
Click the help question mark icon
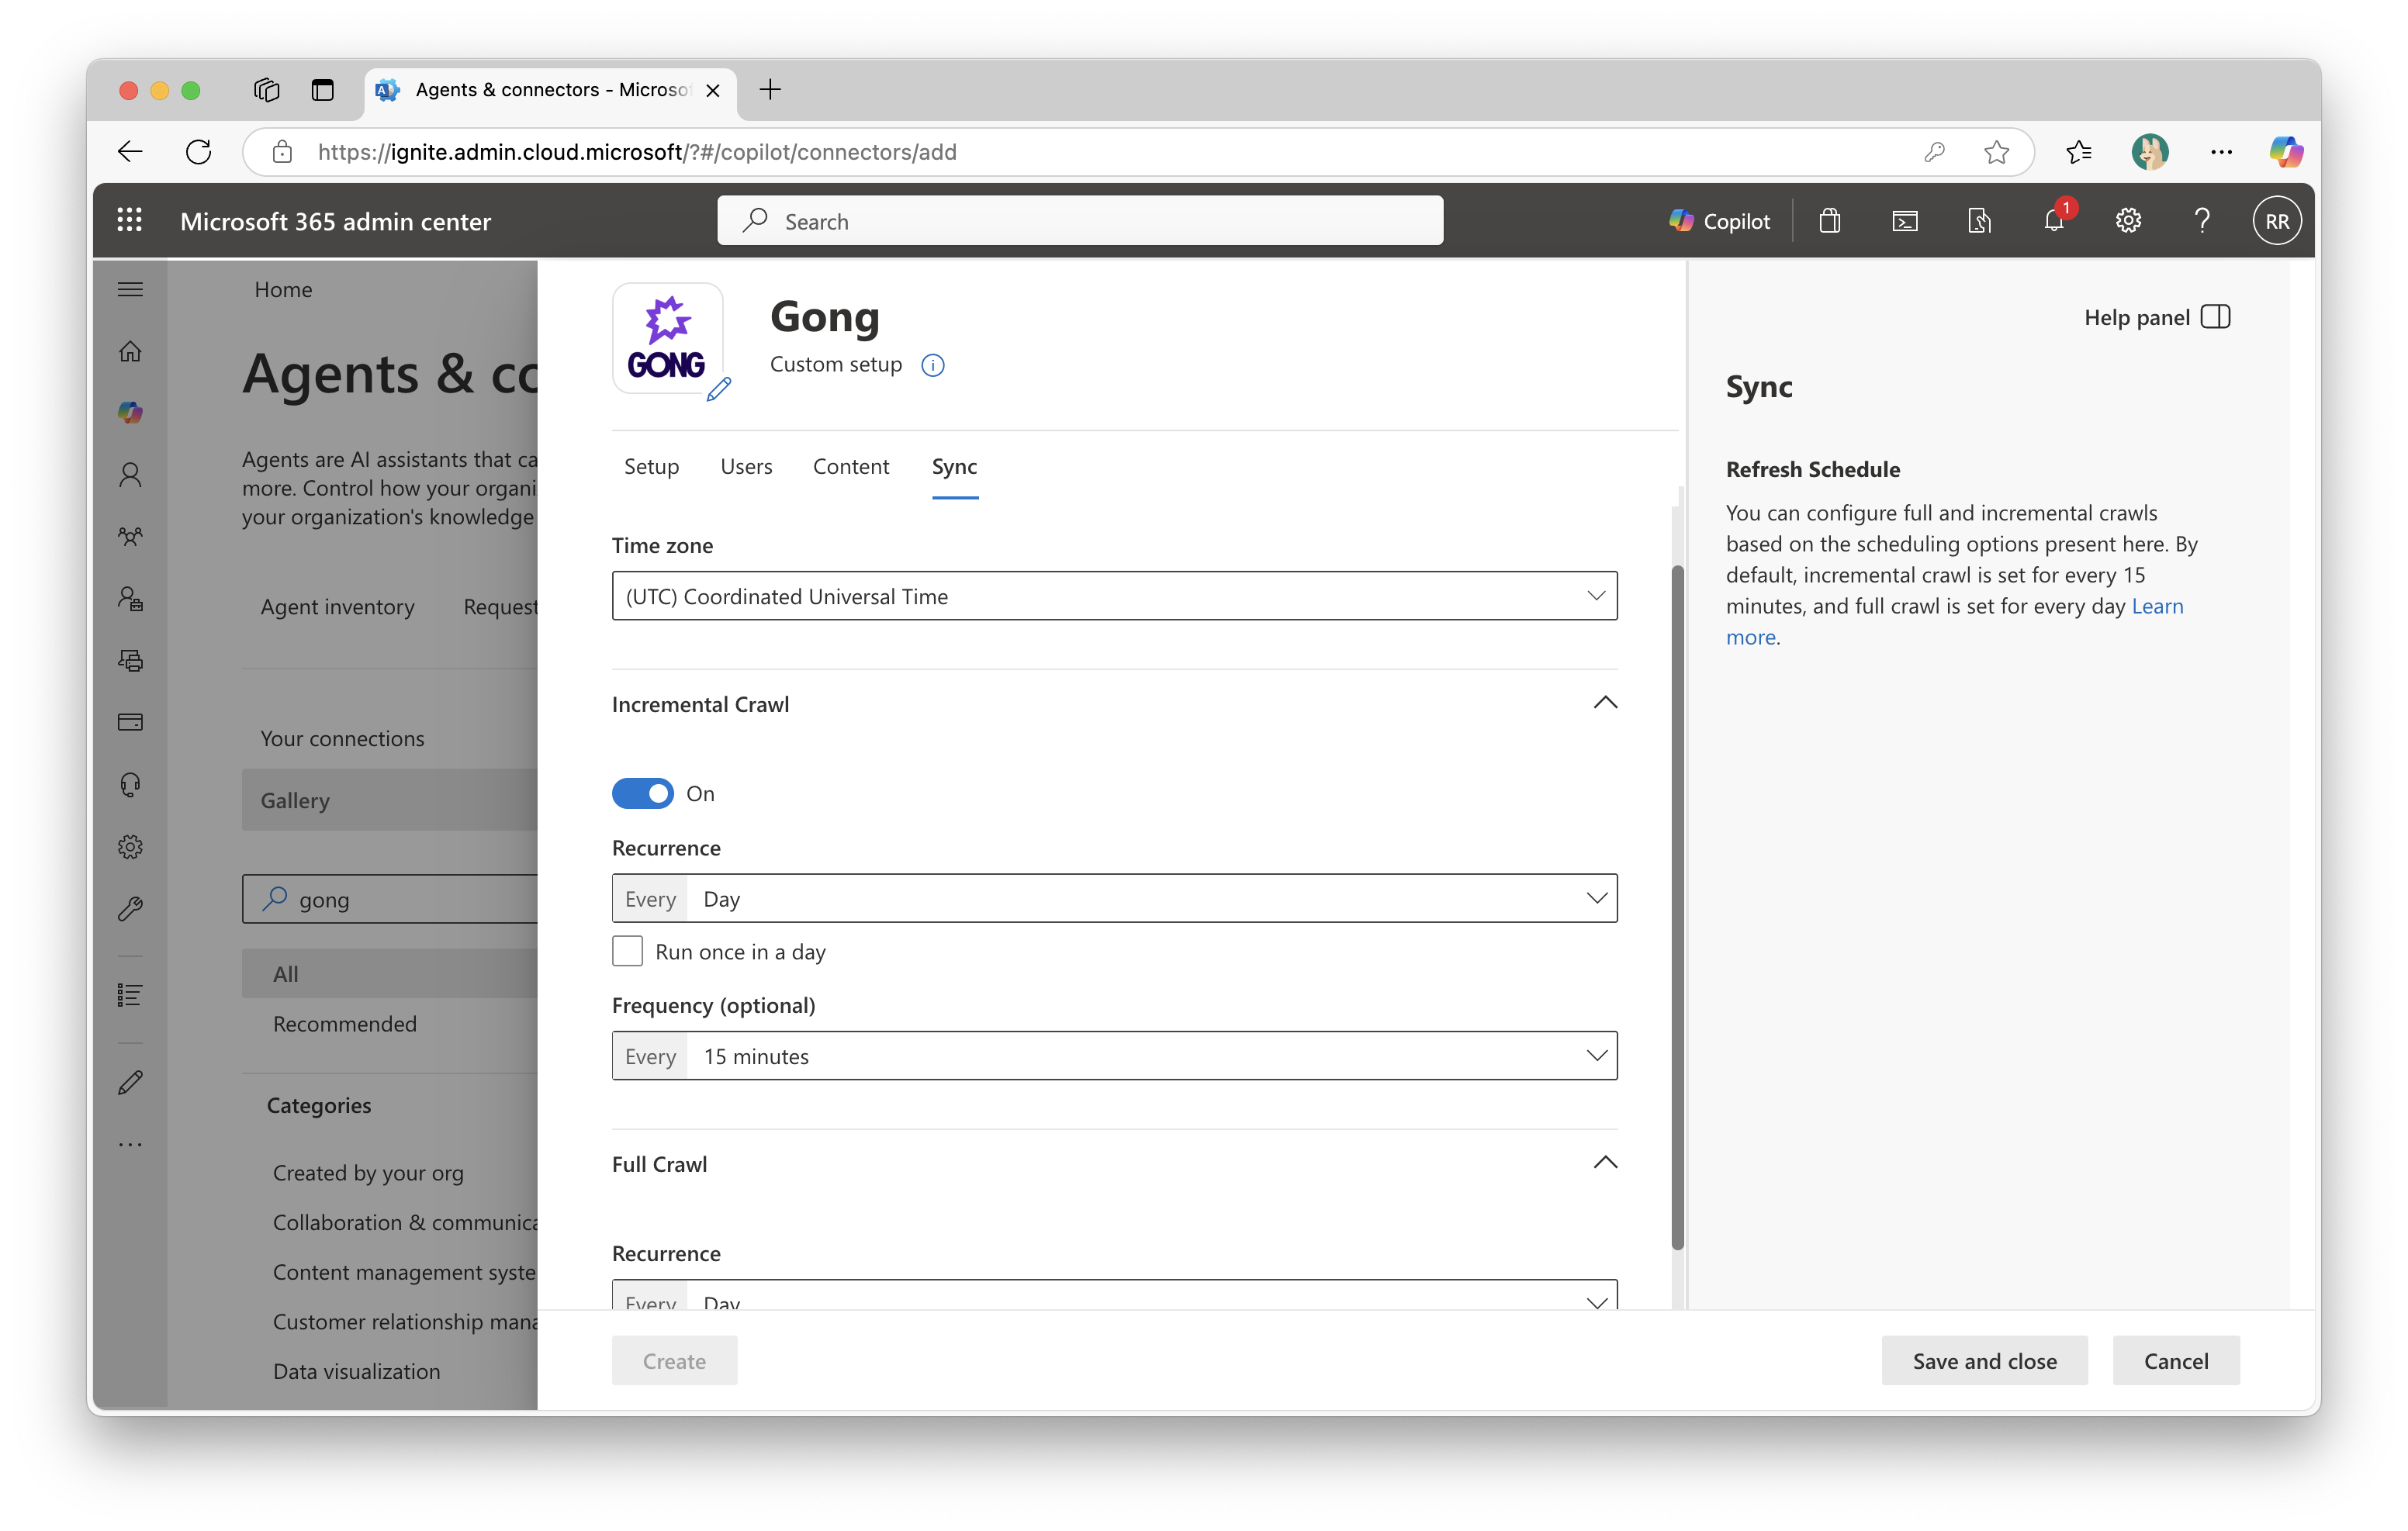(2201, 221)
